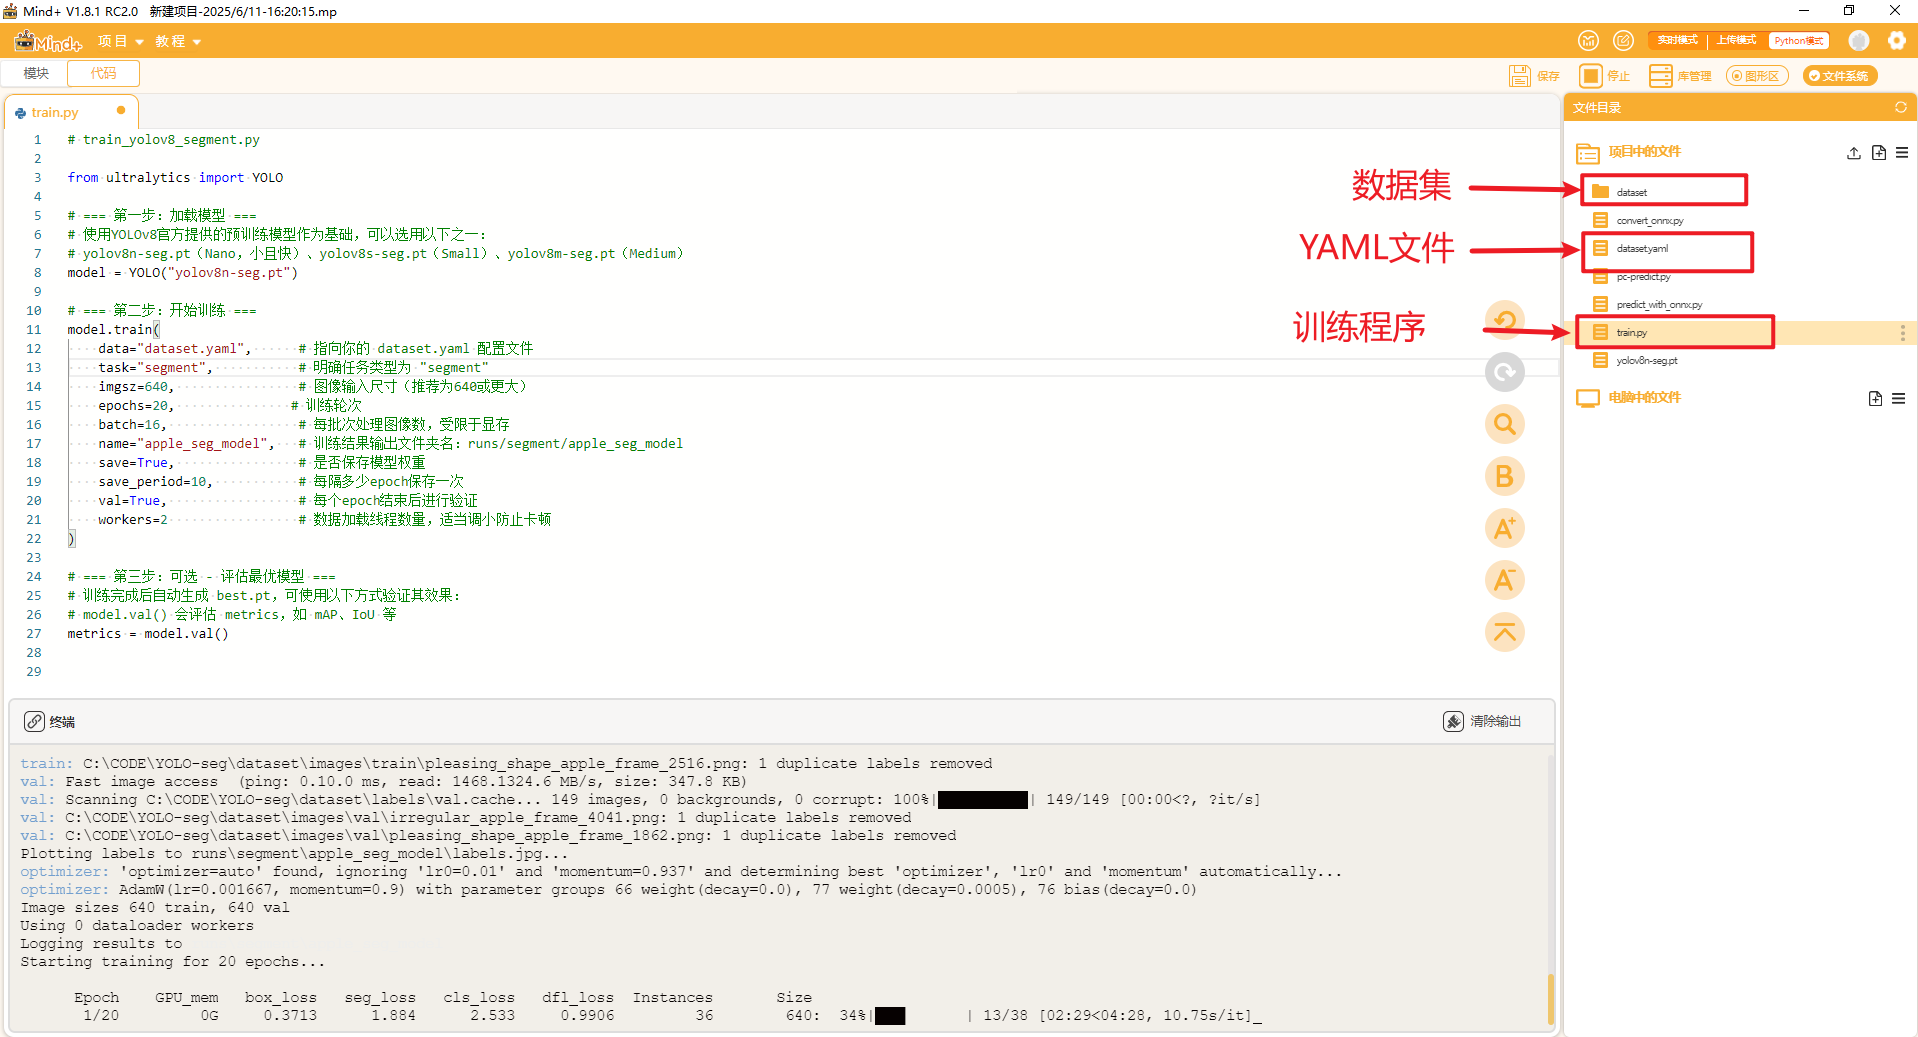Open train.py more options dots
Screen dimensions: 1918x1037
(1902, 332)
